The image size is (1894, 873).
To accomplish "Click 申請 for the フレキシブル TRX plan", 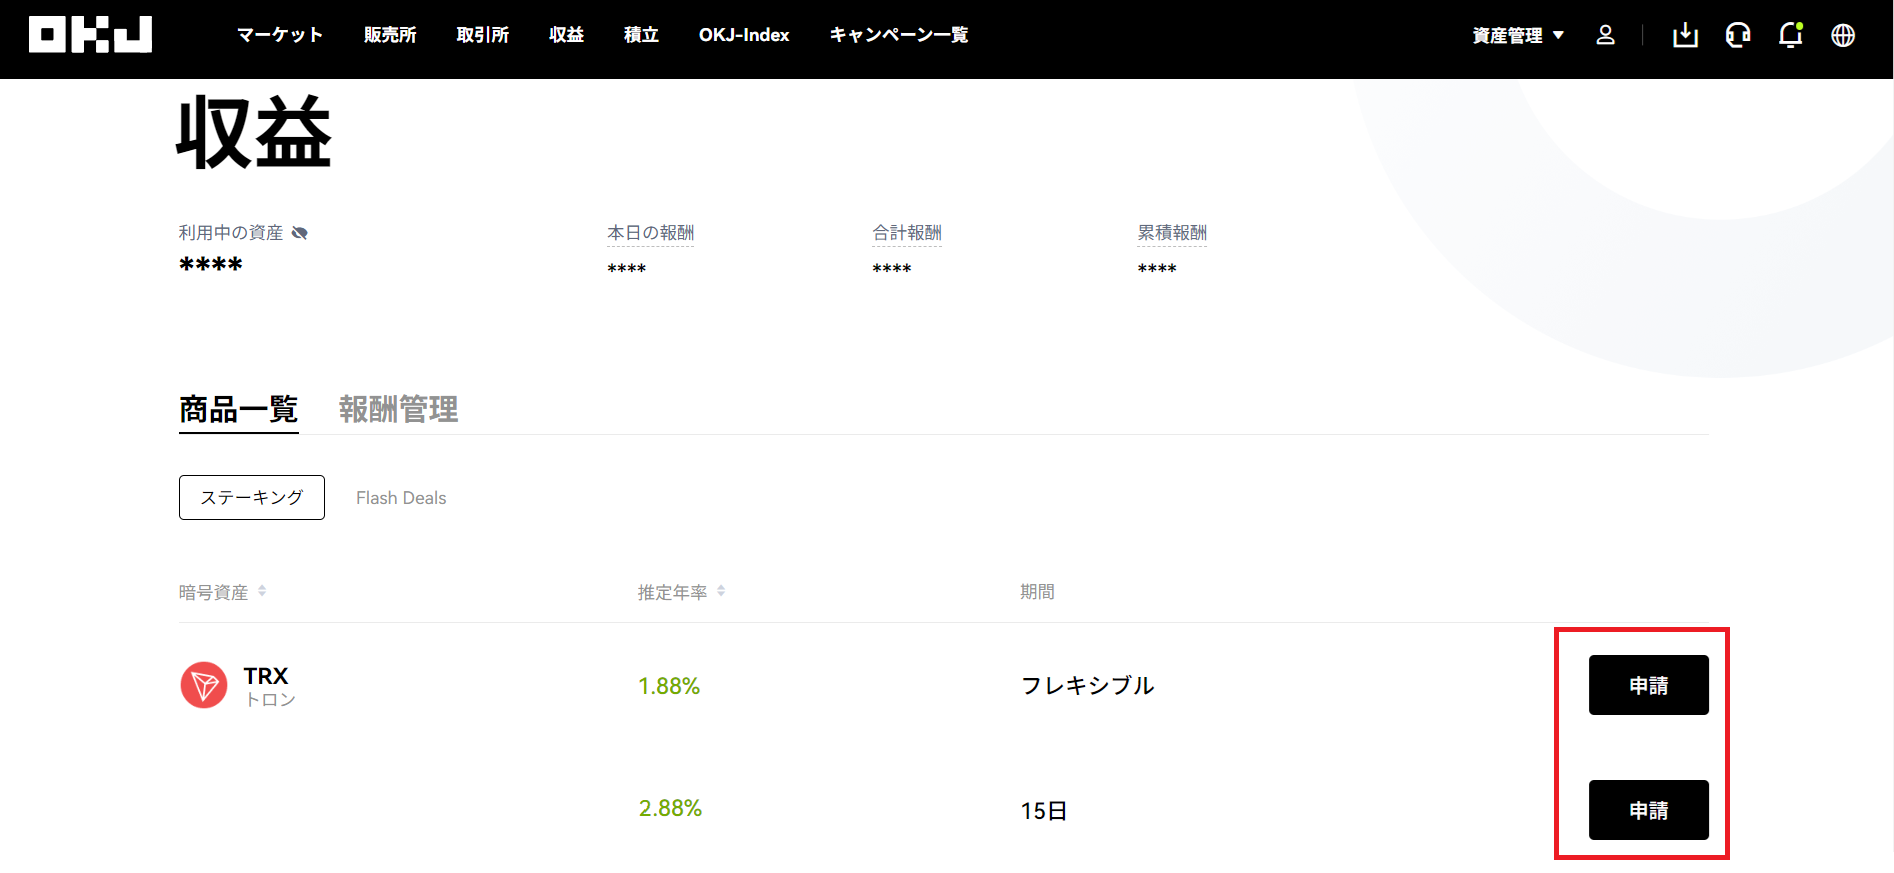I will tap(1649, 685).
